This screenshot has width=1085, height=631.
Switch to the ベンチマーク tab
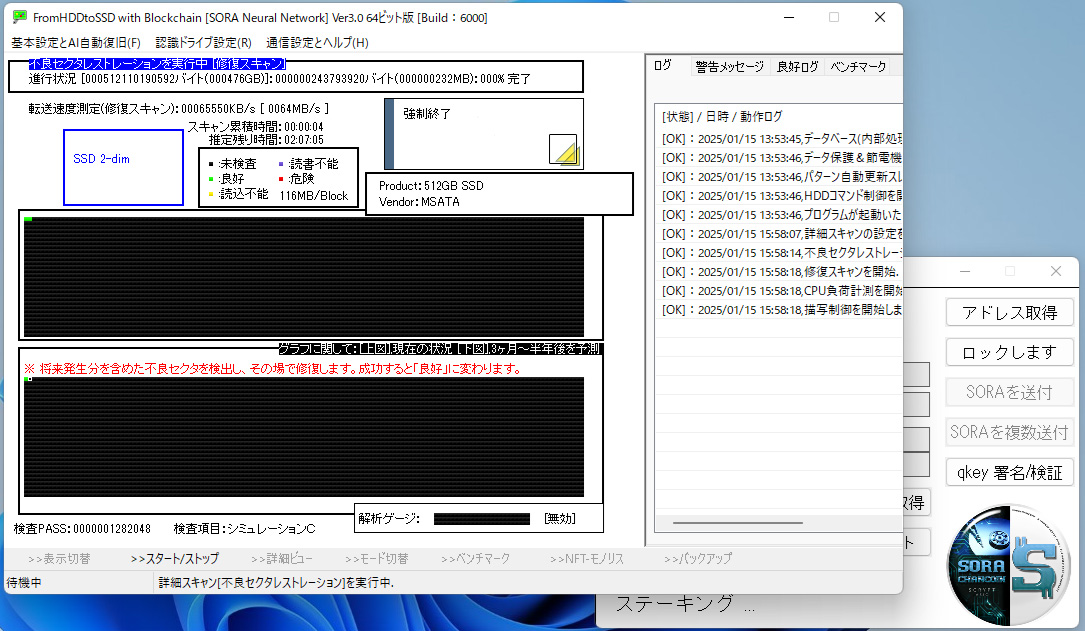coord(858,66)
